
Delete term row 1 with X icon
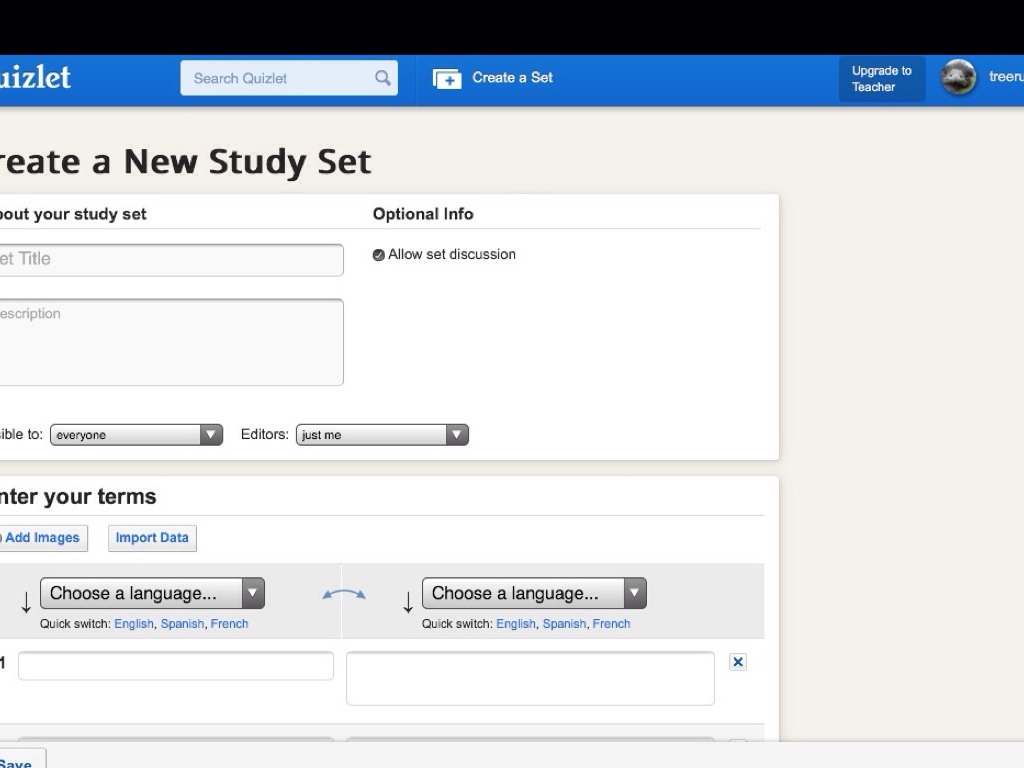coord(738,662)
